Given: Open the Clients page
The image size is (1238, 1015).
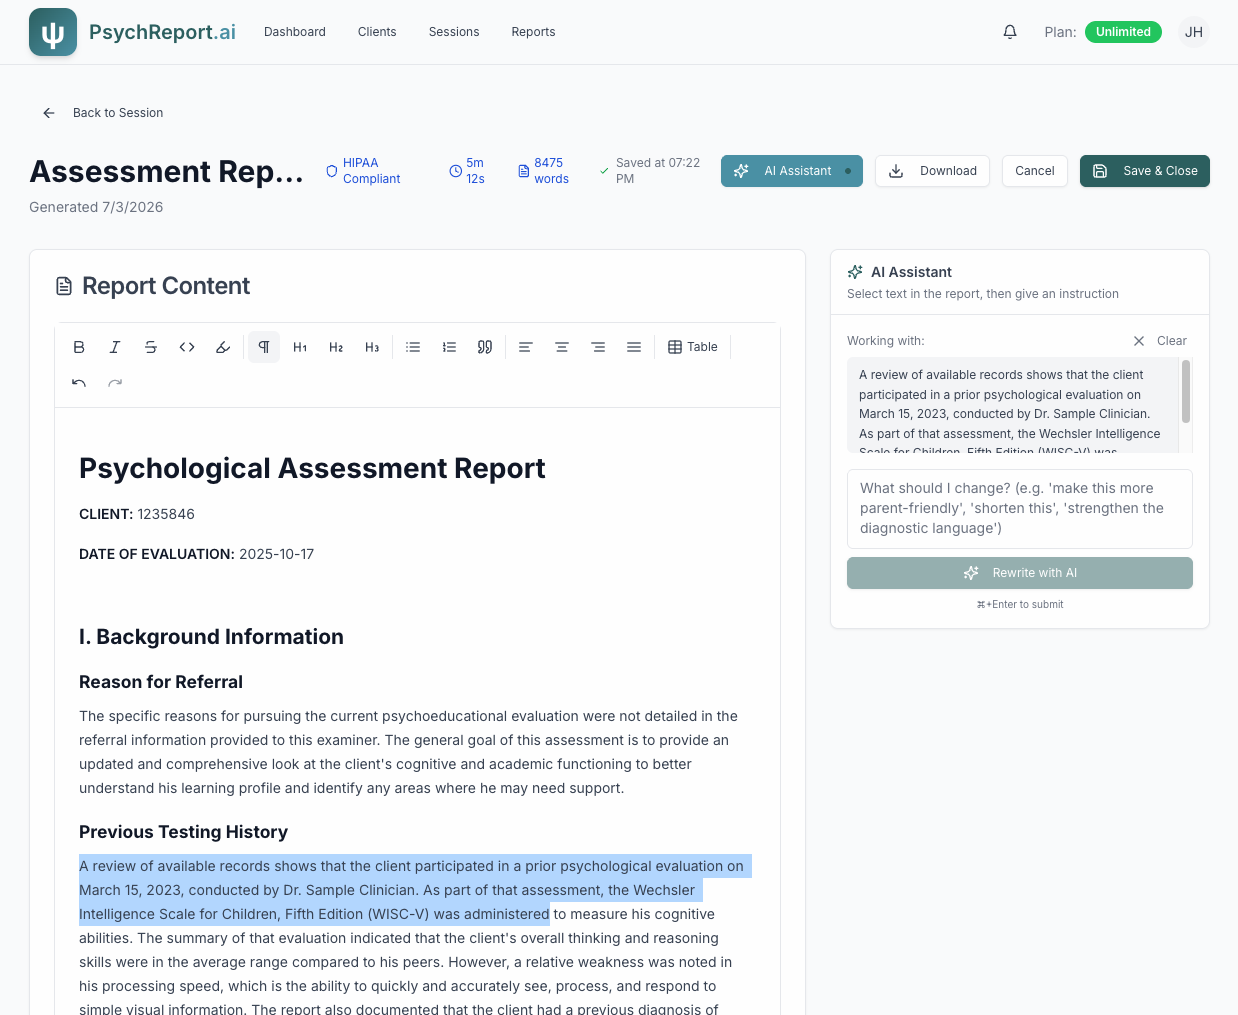Looking at the screenshot, I should coord(377,32).
